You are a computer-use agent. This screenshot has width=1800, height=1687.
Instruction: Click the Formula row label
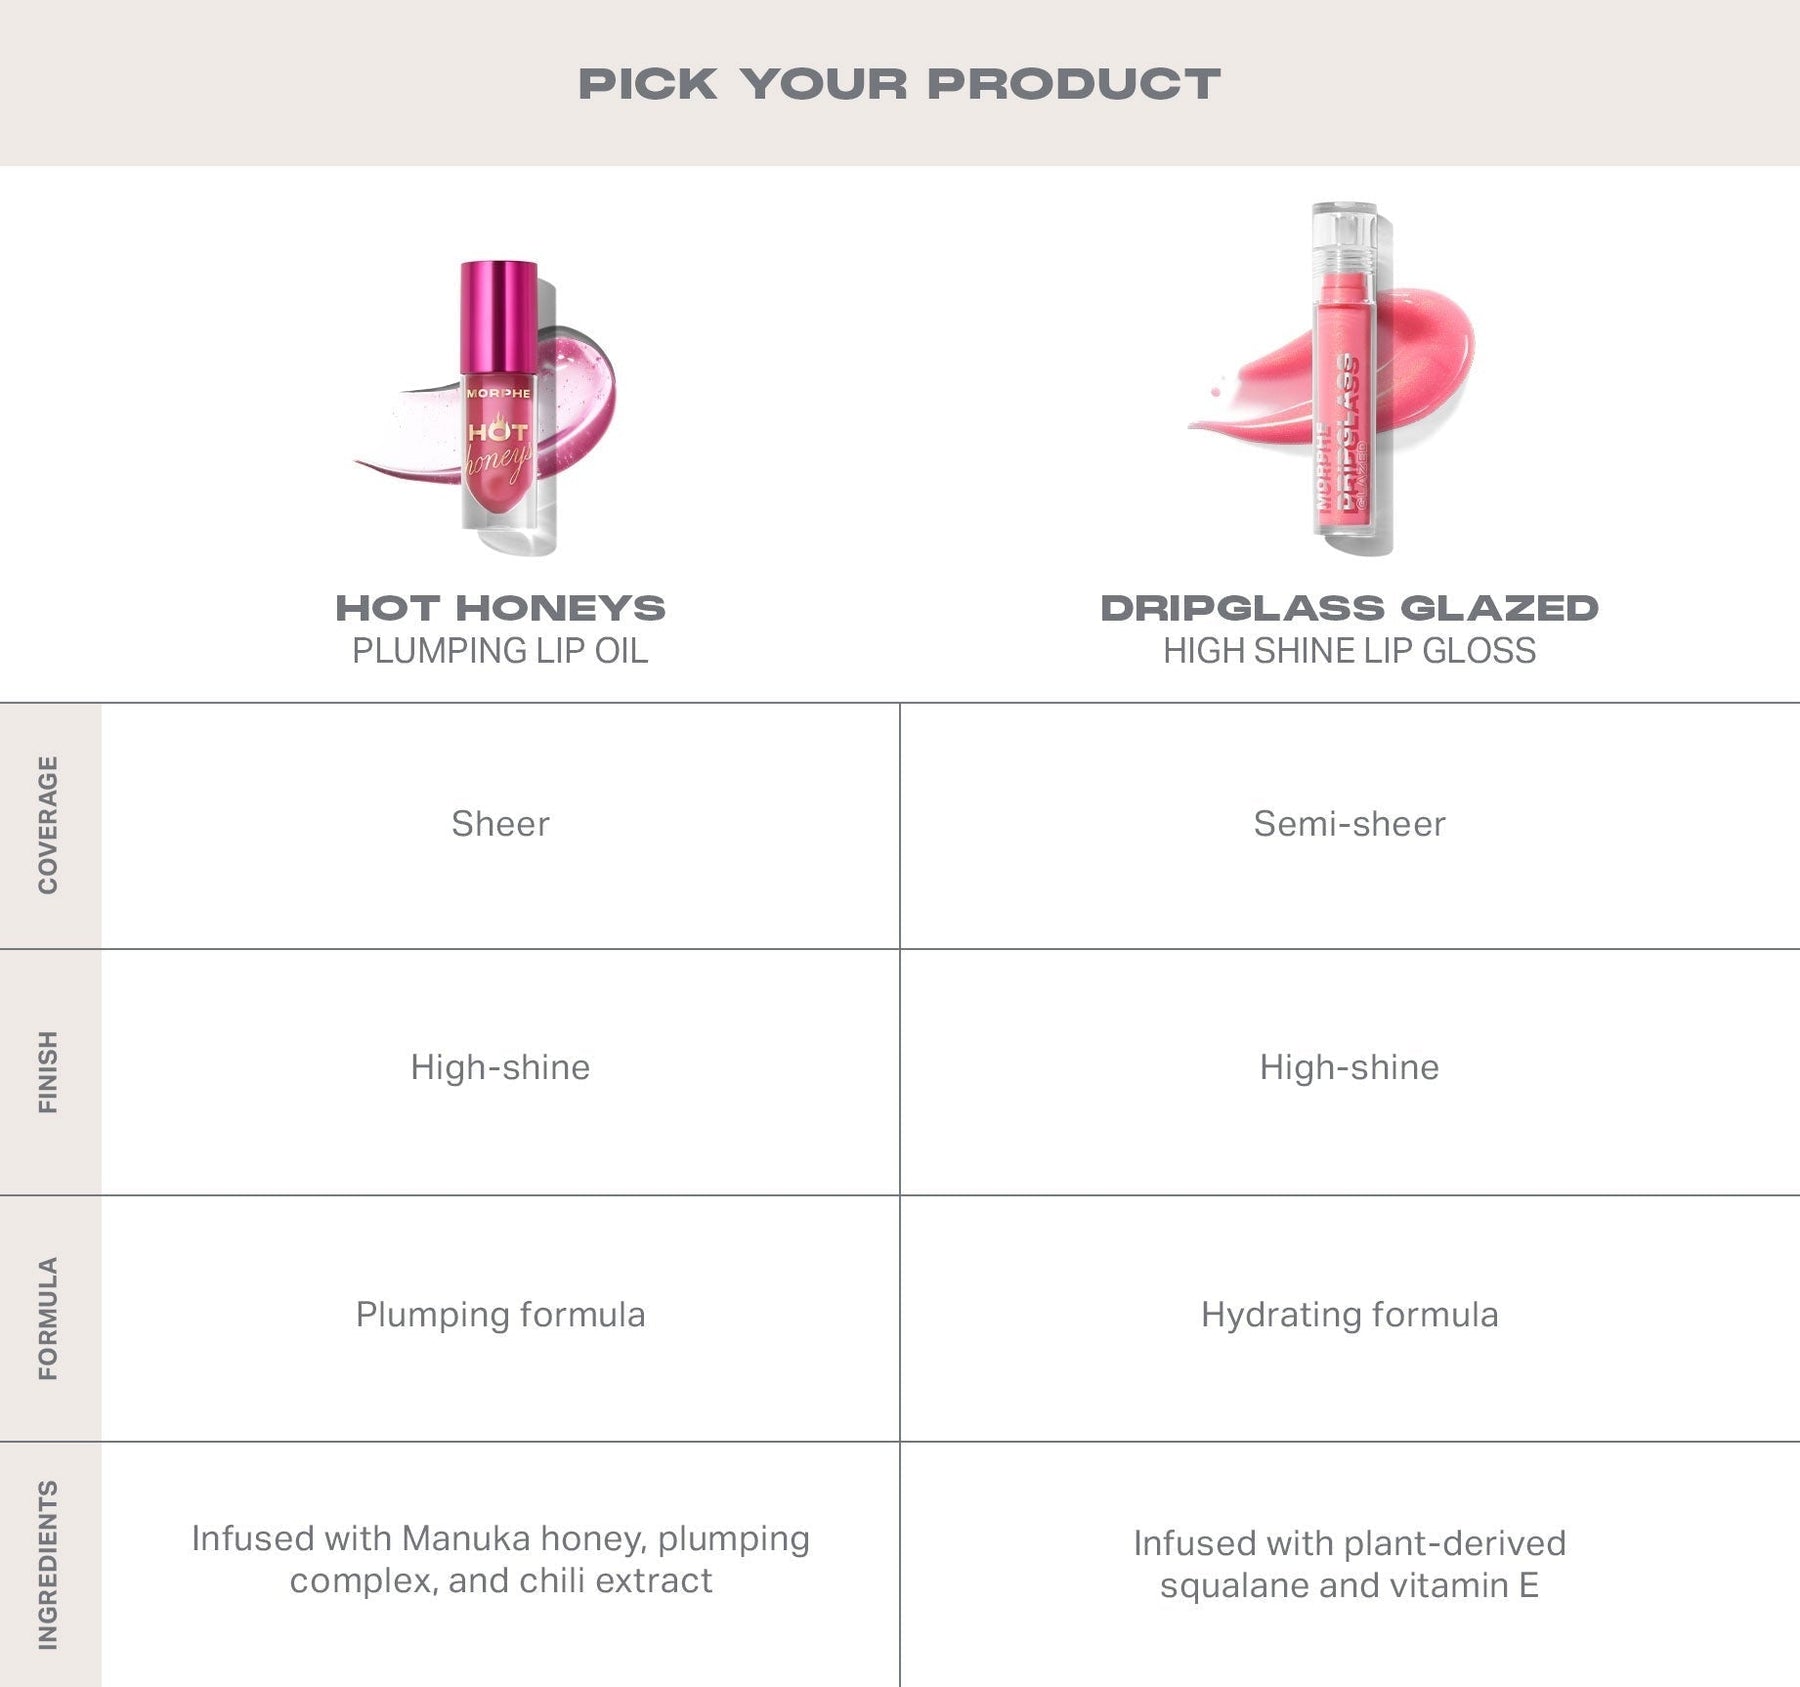point(48,1318)
